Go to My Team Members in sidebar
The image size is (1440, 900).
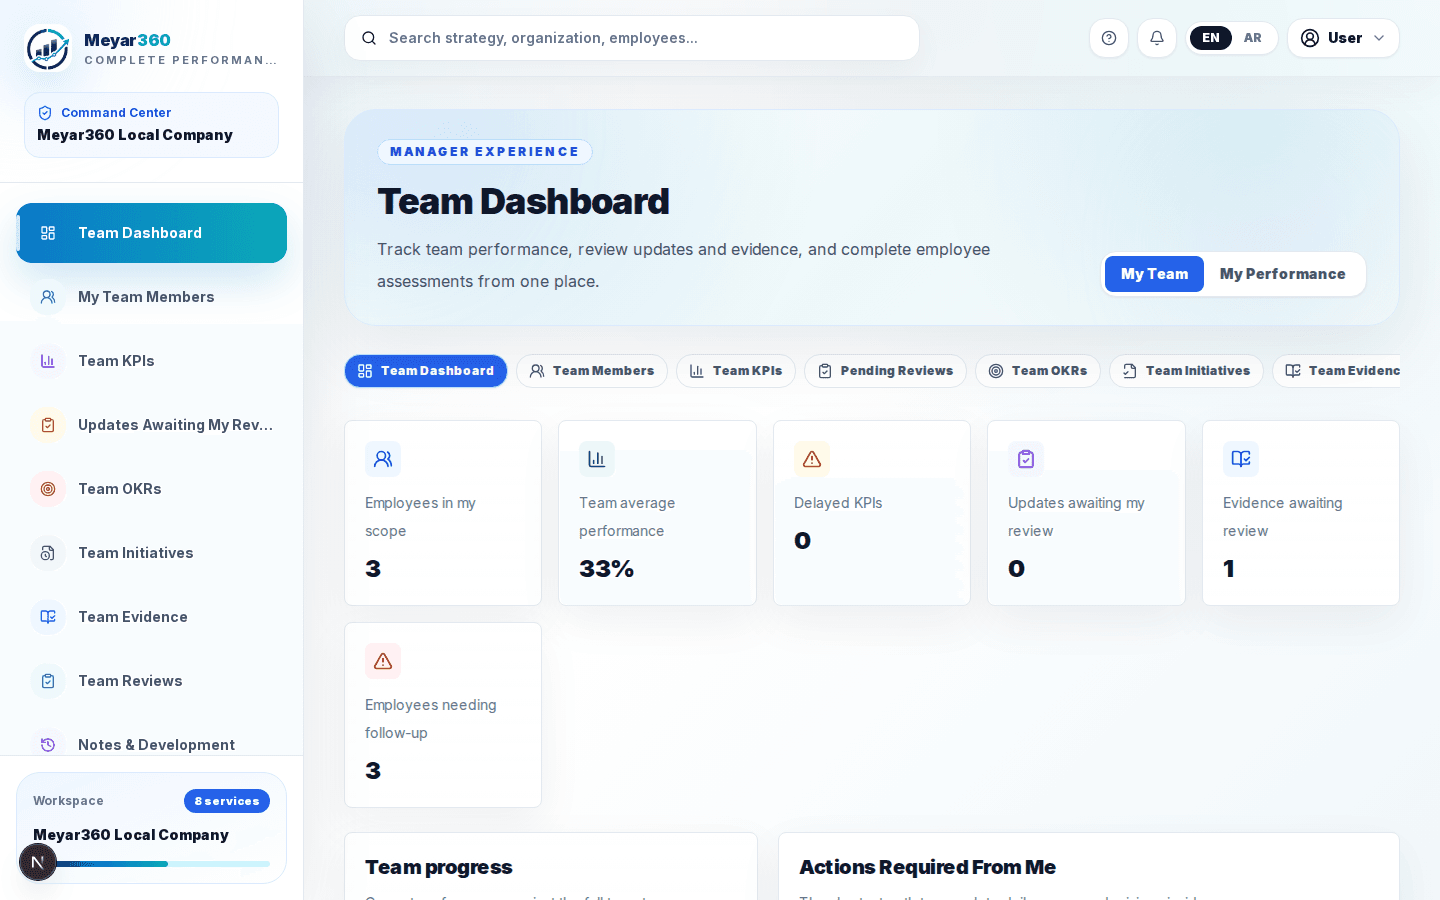pyautogui.click(x=151, y=297)
